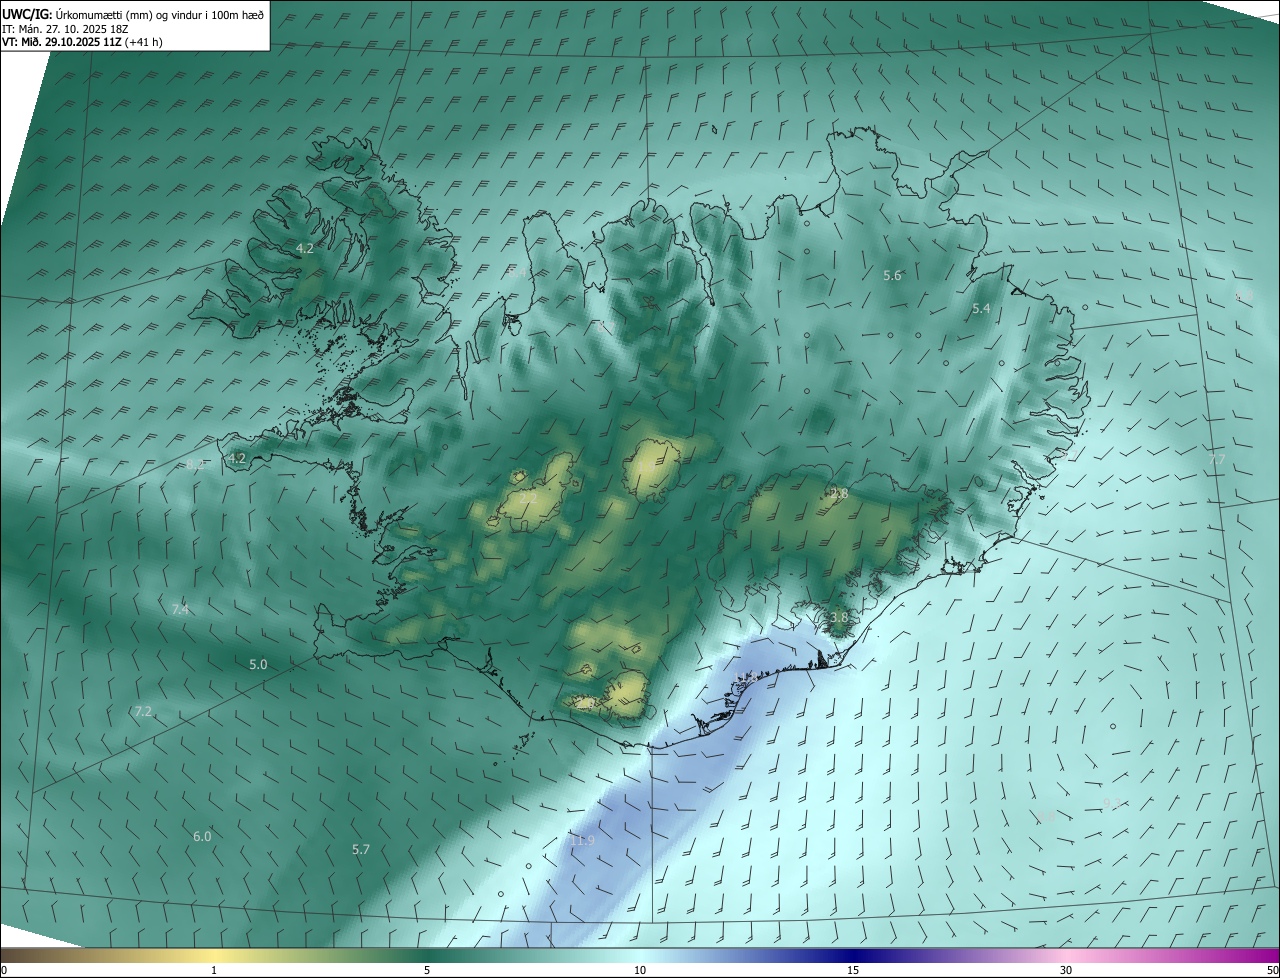This screenshot has height=978, width=1280.
Task: Click the 5 label on the color scale
Action: [427, 970]
